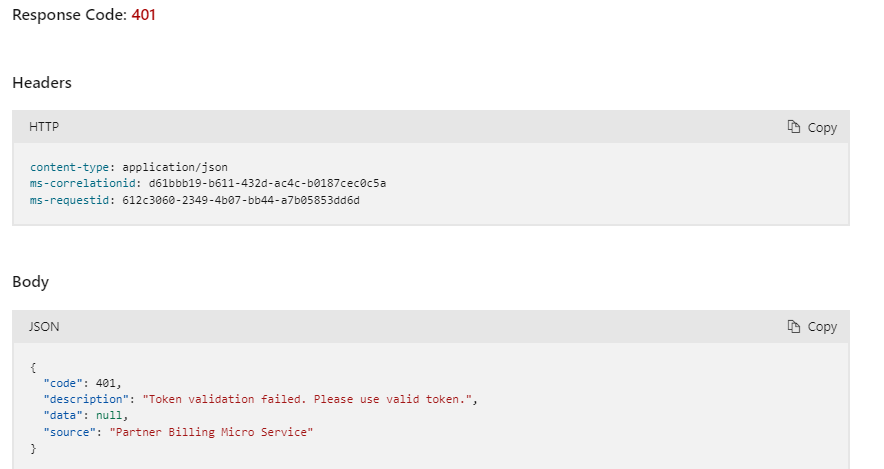This screenshot has width=884, height=469.
Task: Click the copy icon in HTTP headers block
Action: click(x=794, y=127)
